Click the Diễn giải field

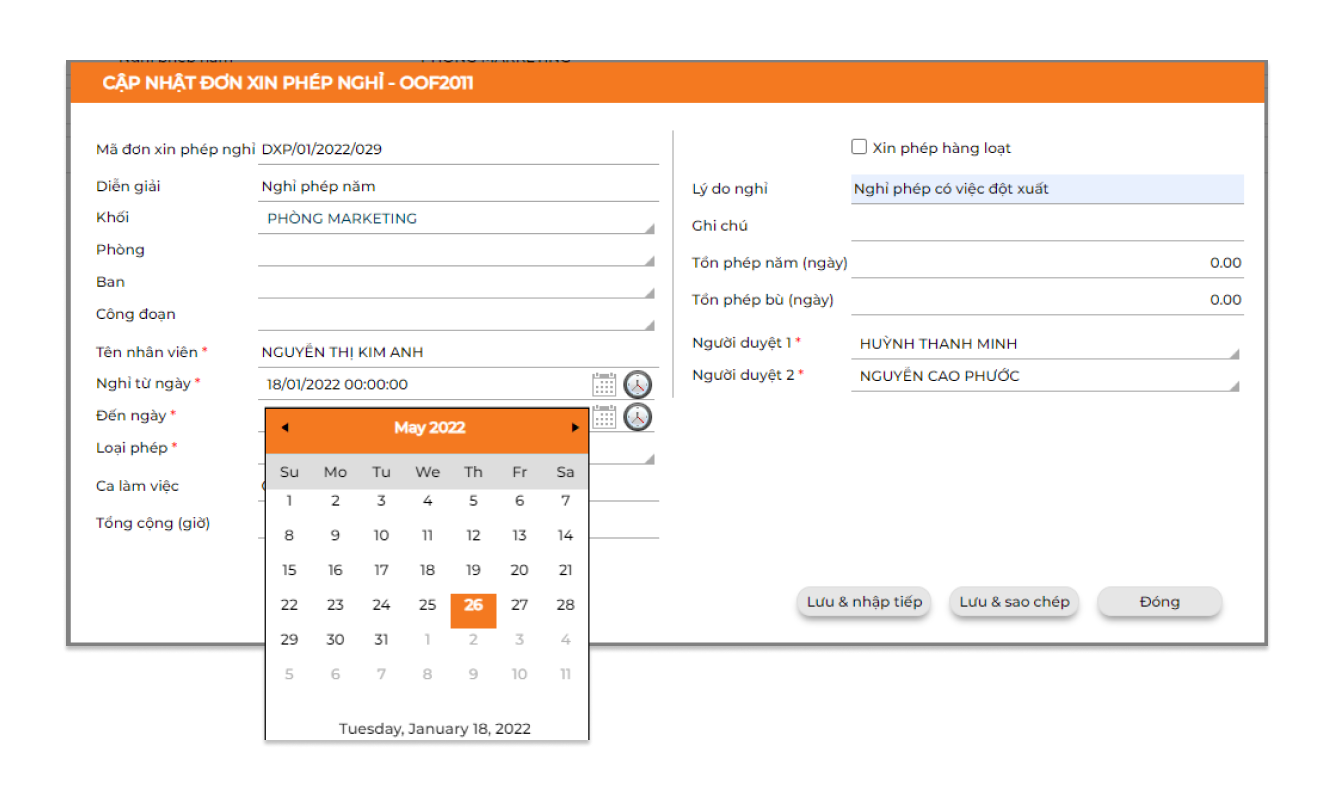[457, 187]
